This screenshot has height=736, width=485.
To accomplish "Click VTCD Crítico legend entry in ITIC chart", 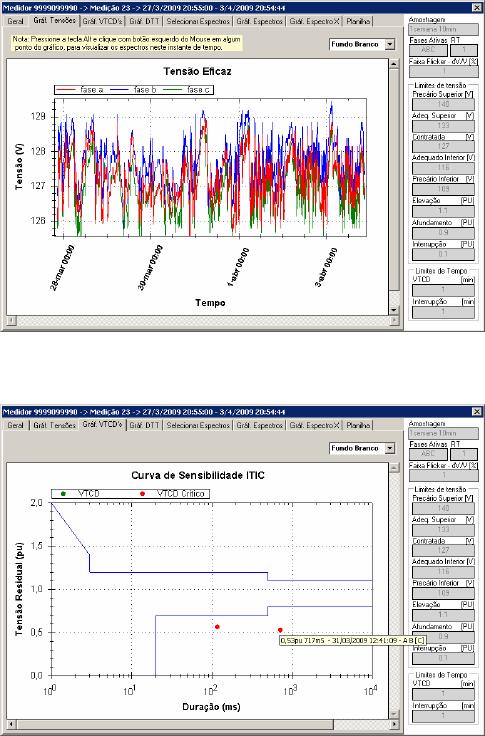I will (x=173, y=494).
